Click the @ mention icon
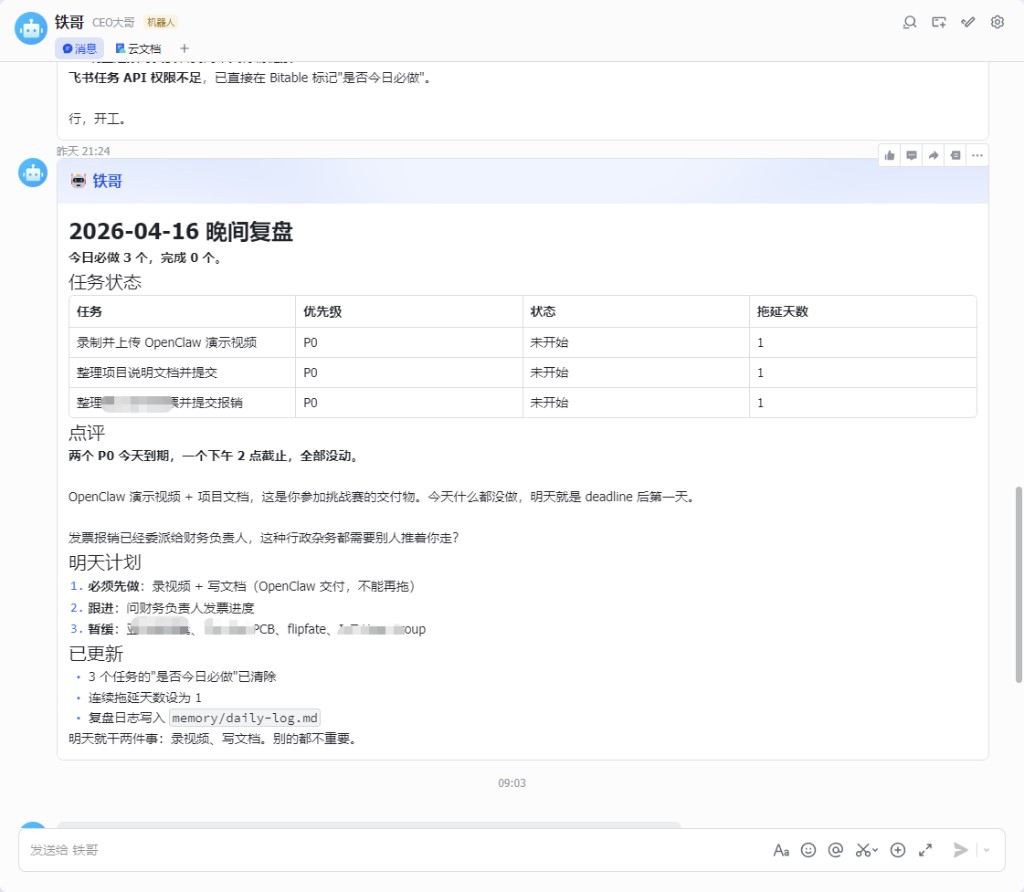 (x=835, y=850)
